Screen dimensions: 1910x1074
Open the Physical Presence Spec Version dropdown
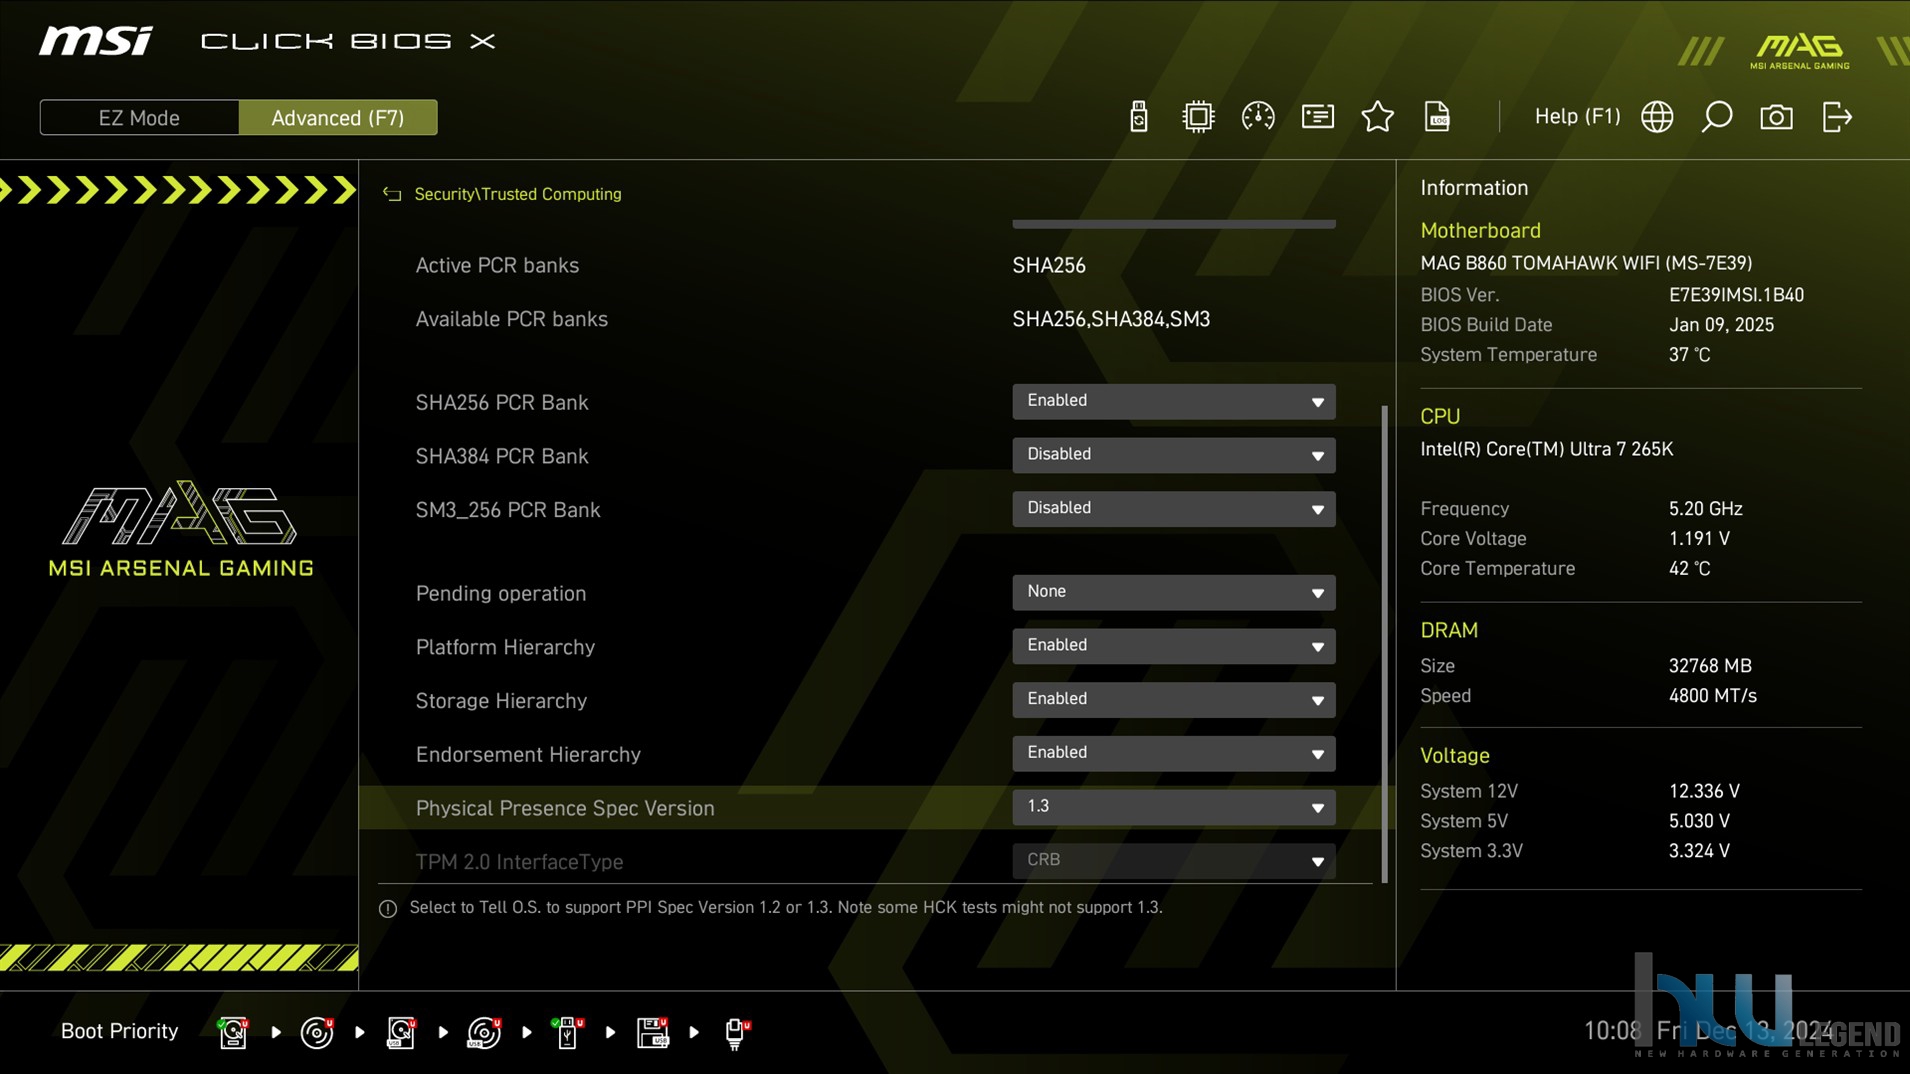click(1173, 807)
